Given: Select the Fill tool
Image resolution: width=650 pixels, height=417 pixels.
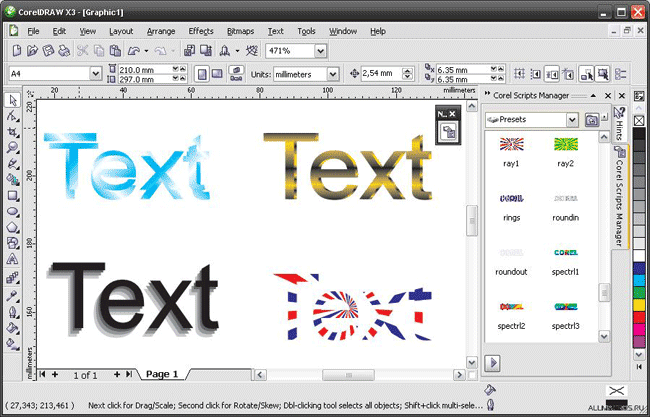Looking at the screenshot, I should (x=12, y=327).
